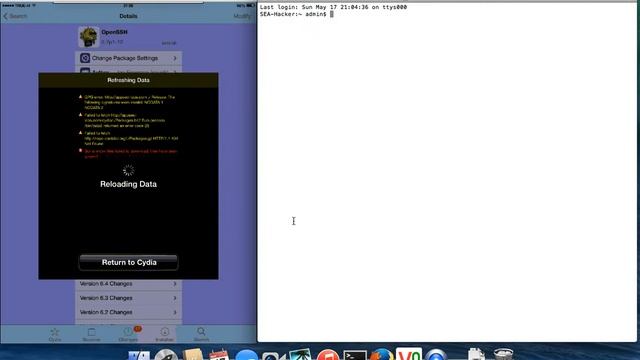Open Finder from the Dock
Image resolution: width=640 pixels, height=360 pixels.
[139, 355]
